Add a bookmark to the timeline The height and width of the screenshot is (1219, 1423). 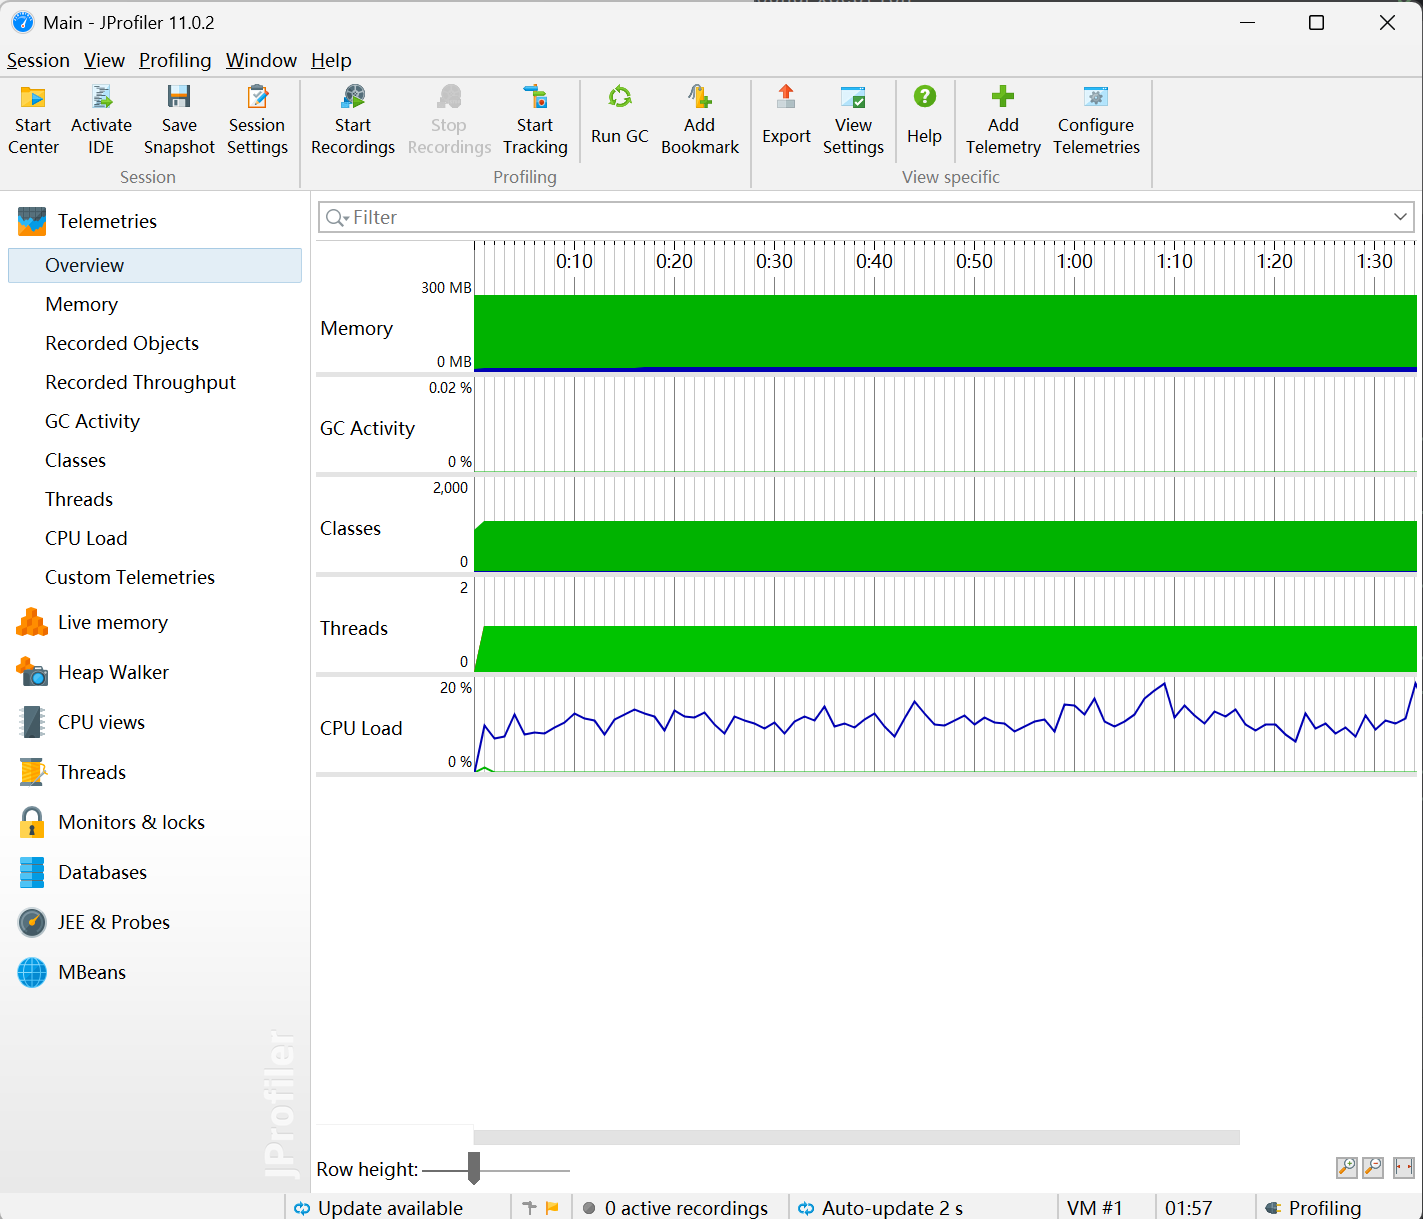coord(699,121)
